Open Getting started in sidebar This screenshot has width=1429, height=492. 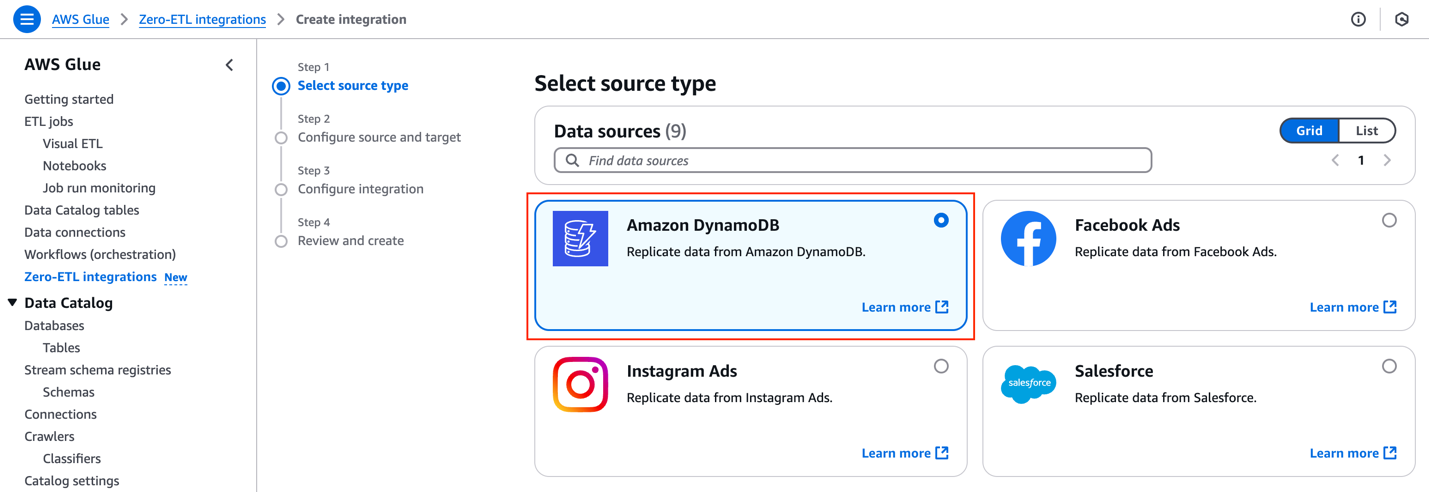[x=69, y=99]
